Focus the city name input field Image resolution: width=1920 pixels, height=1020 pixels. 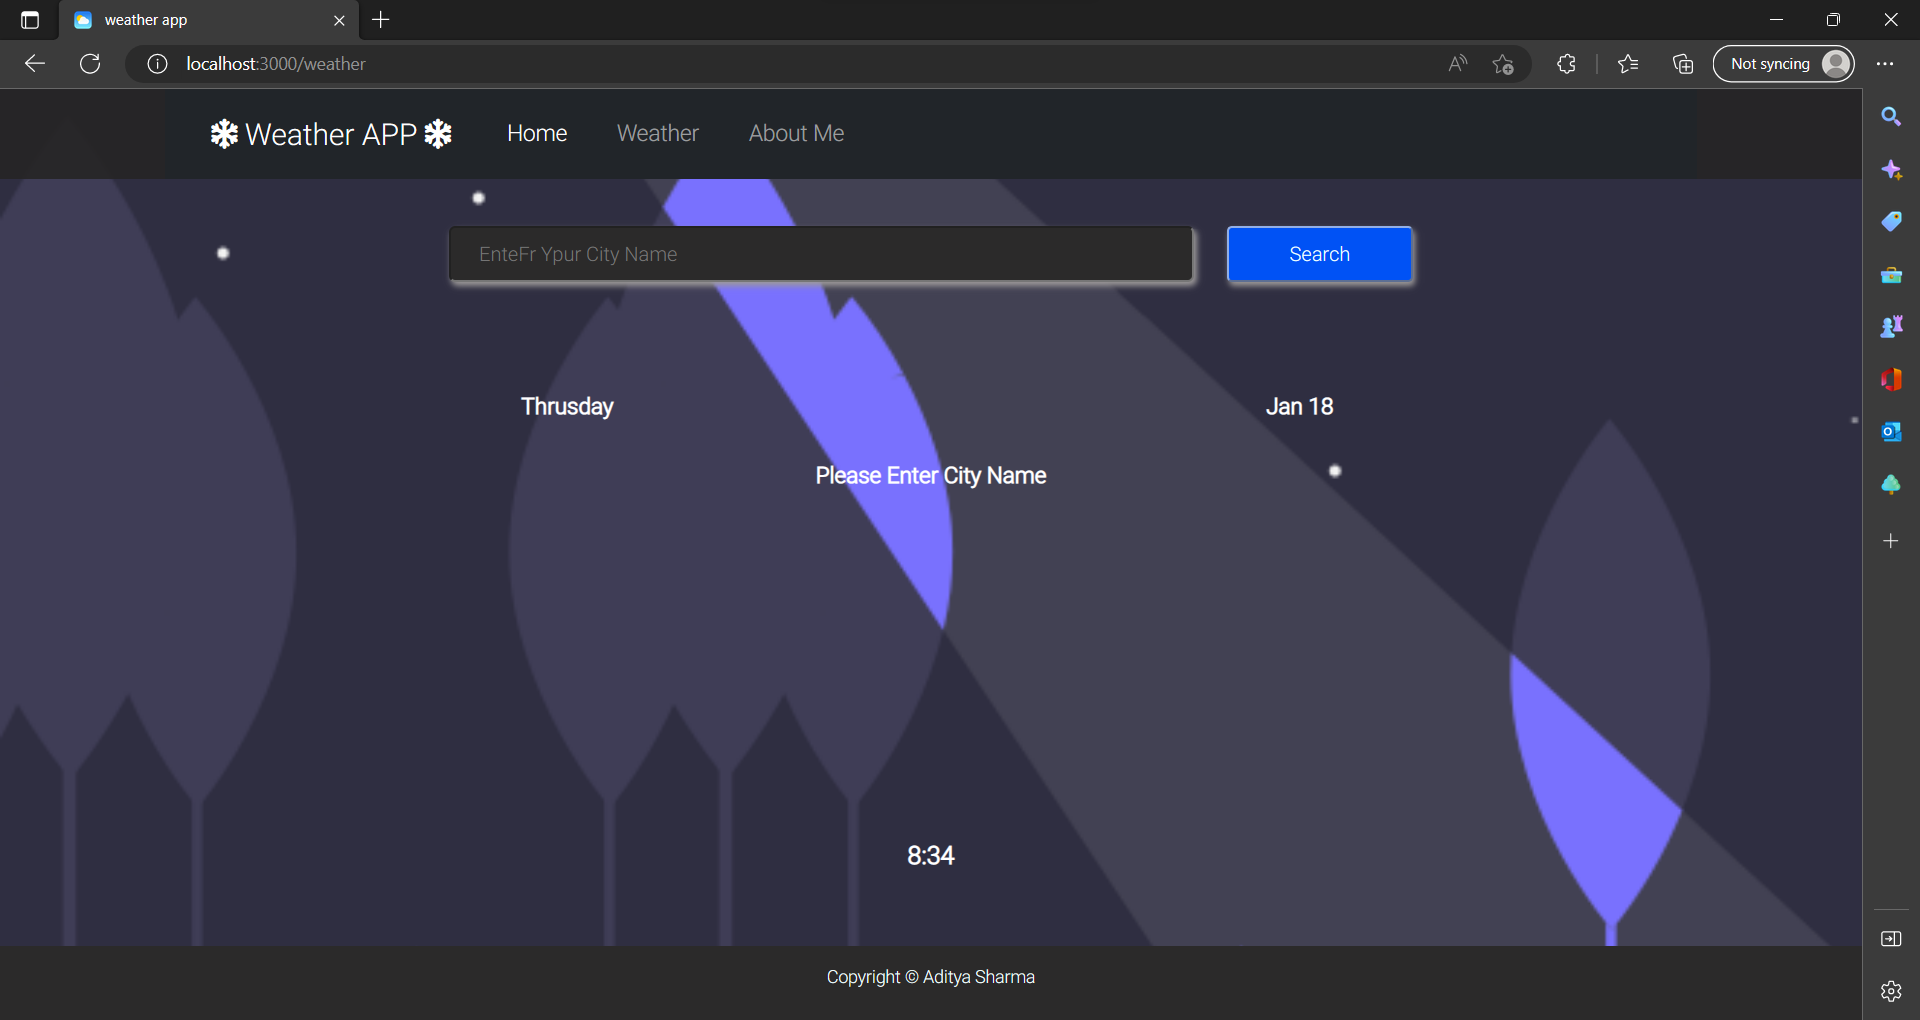point(821,254)
